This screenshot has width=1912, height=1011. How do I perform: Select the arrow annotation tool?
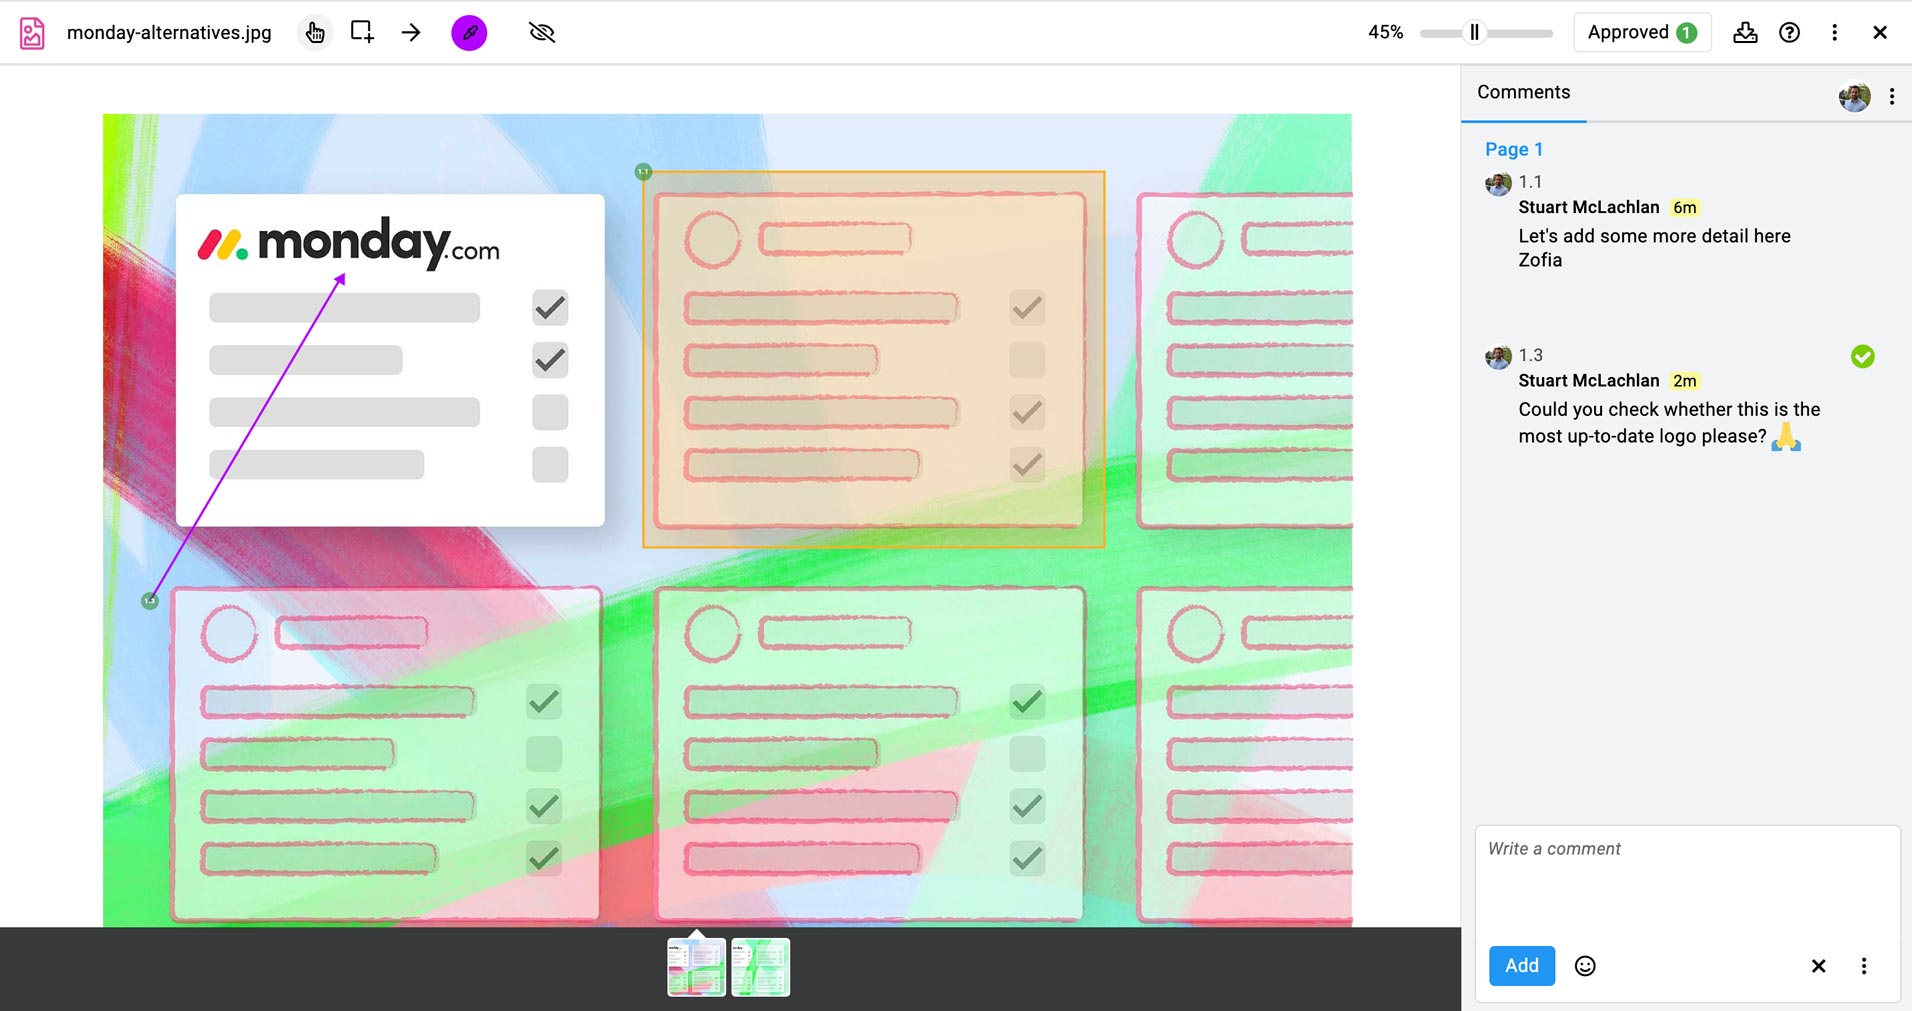(x=411, y=33)
